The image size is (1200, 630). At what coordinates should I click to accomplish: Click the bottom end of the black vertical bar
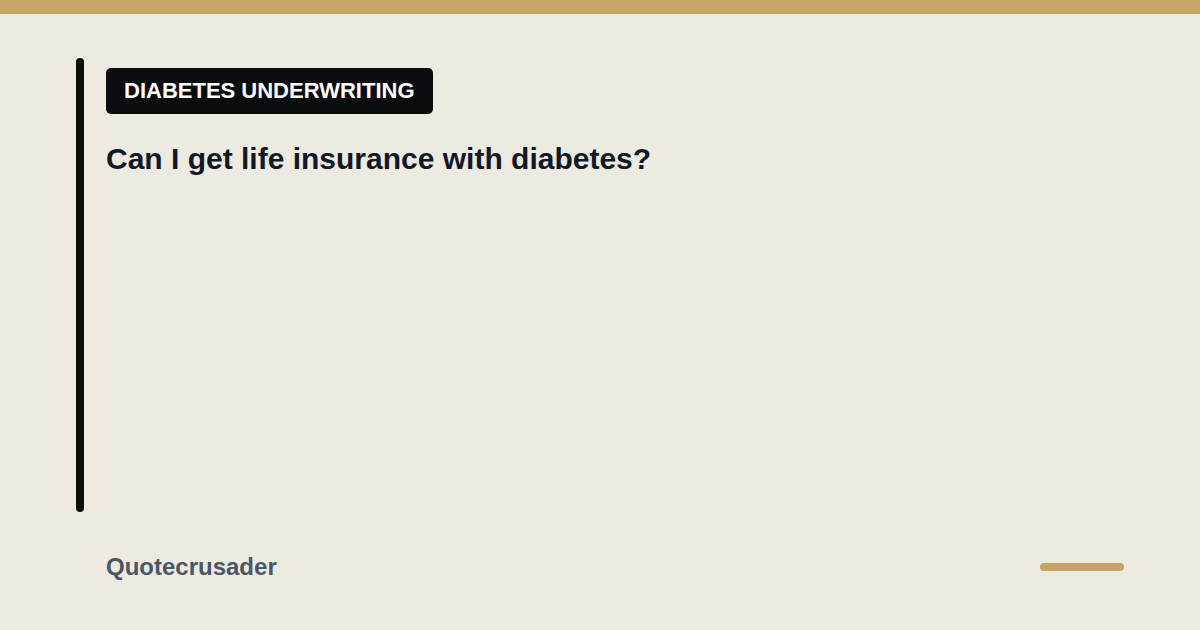(80, 507)
